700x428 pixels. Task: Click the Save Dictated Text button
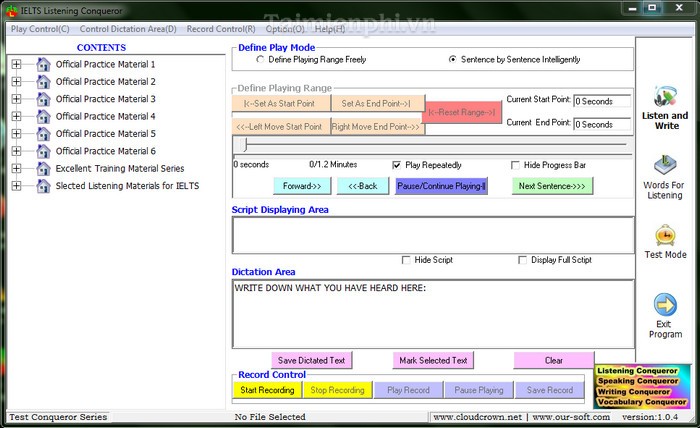[x=311, y=360]
